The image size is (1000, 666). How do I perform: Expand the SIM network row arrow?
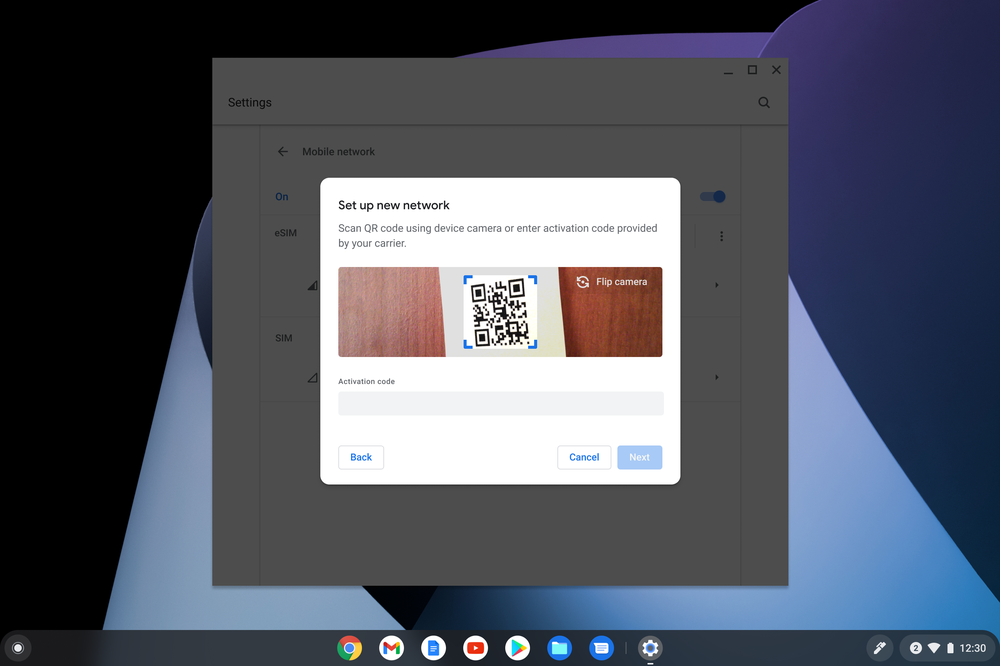pyautogui.click(x=716, y=377)
